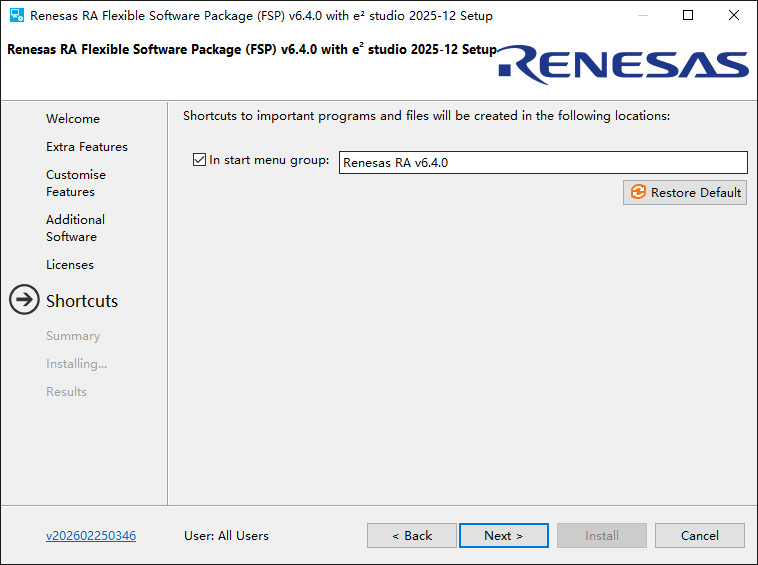Cancel the FSP installation

click(x=700, y=536)
